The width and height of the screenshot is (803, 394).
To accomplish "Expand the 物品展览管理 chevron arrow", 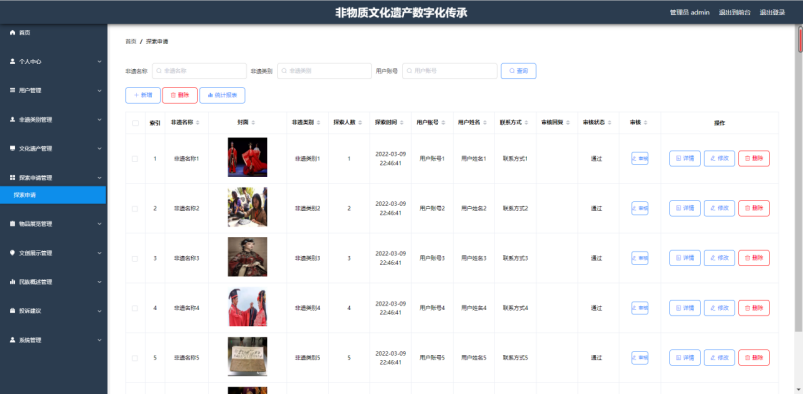I will (99, 224).
